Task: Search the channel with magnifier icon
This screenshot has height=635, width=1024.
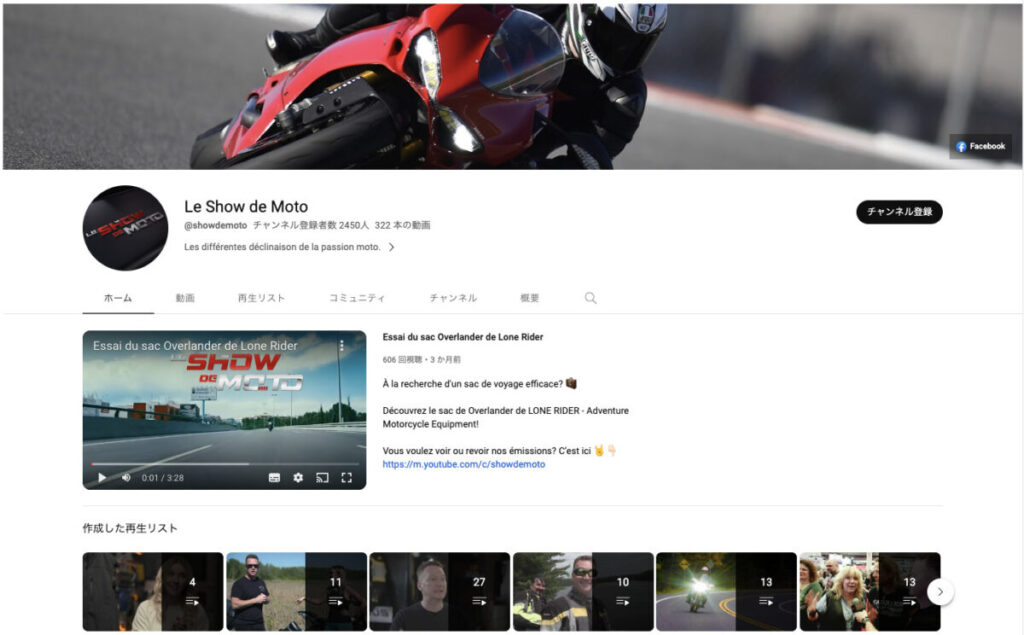Action: click(590, 298)
